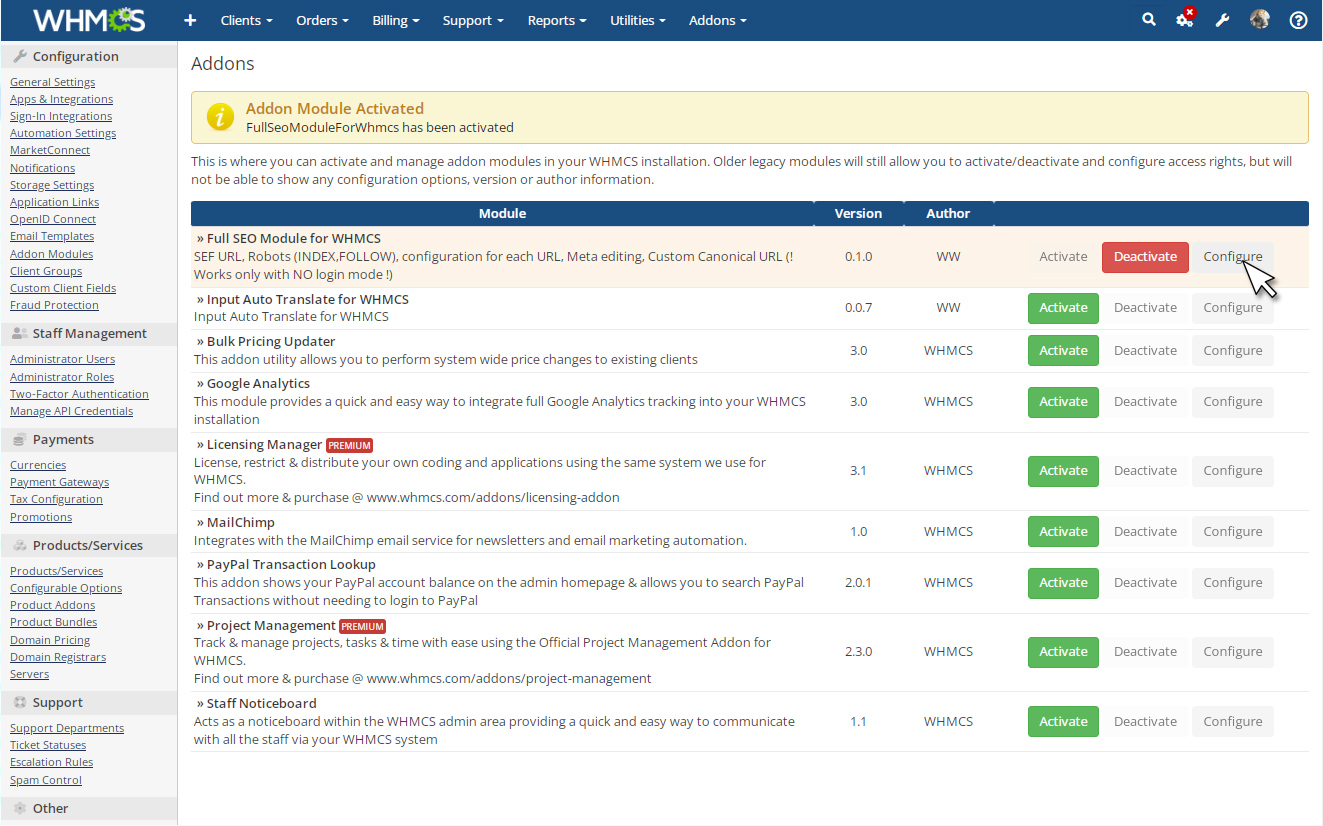
Task: Open Custom Client Fields link
Action: (63, 288)
